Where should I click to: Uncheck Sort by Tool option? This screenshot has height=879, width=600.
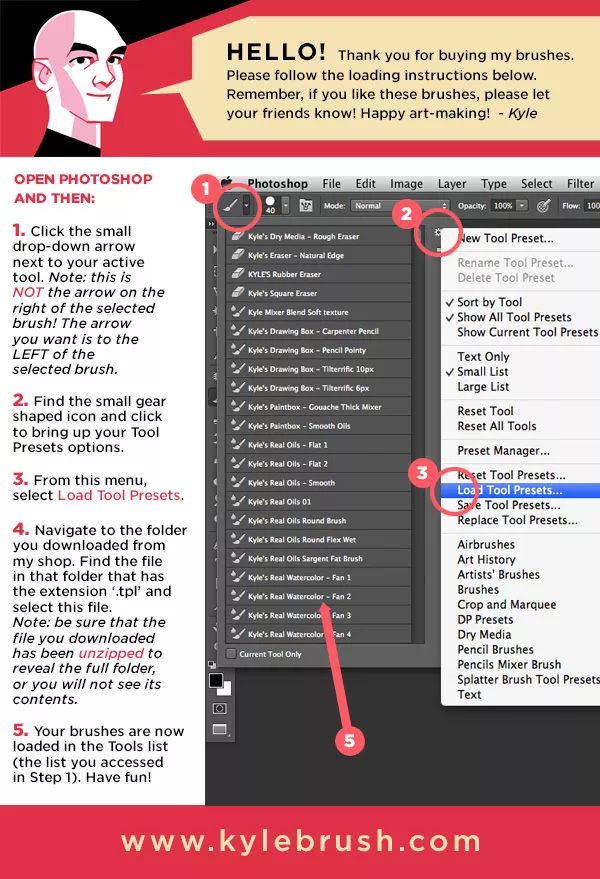coord(520,302)
